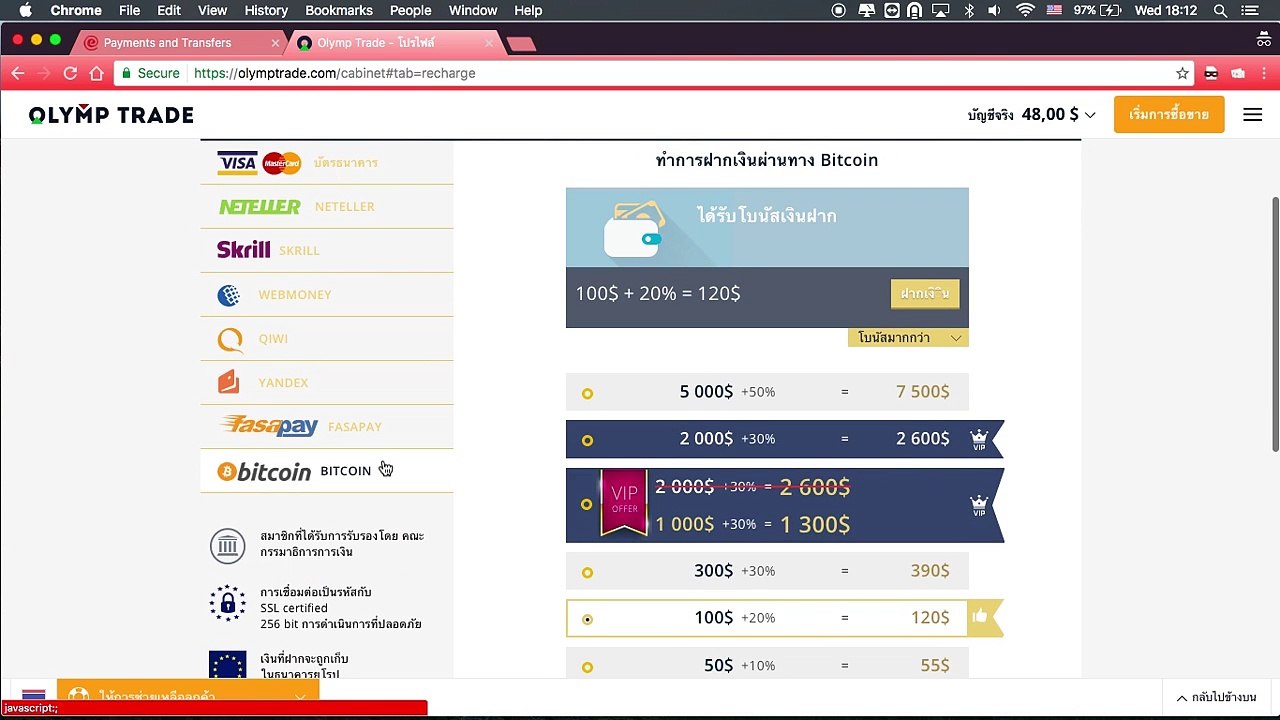Viewport: 1280px width, 720px height.
Task: Select the Yandex wallet icon
Action: (x=229, y=382)
